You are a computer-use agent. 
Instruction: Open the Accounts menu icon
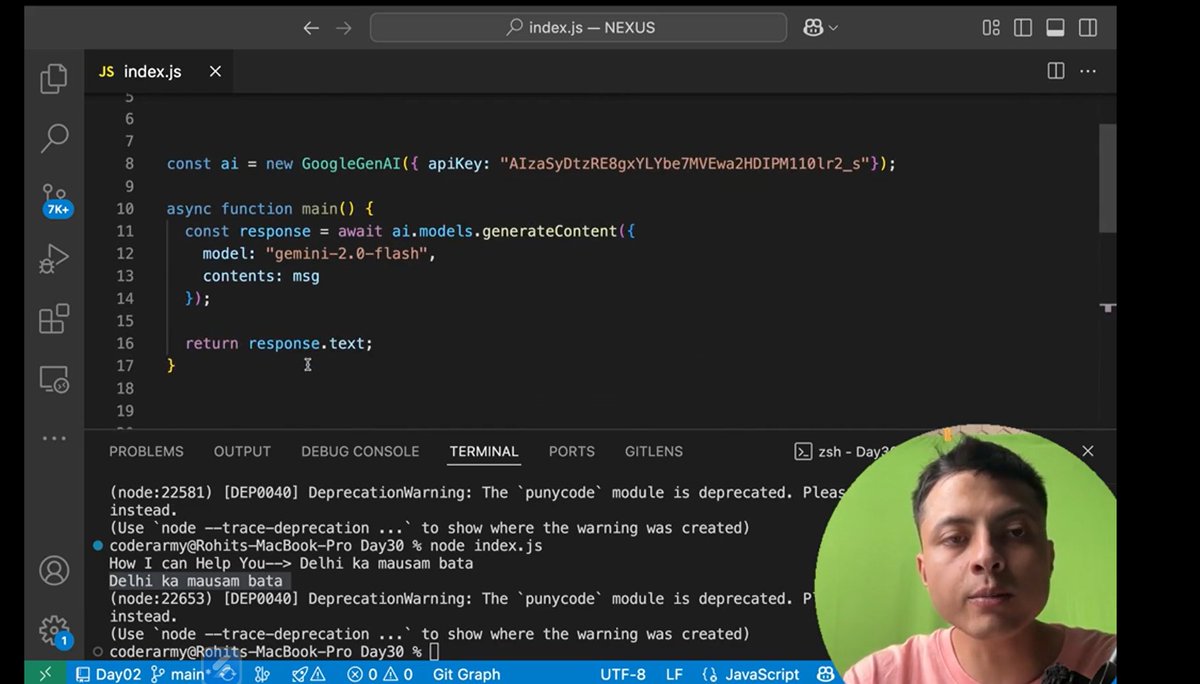(x=54, y=570)
